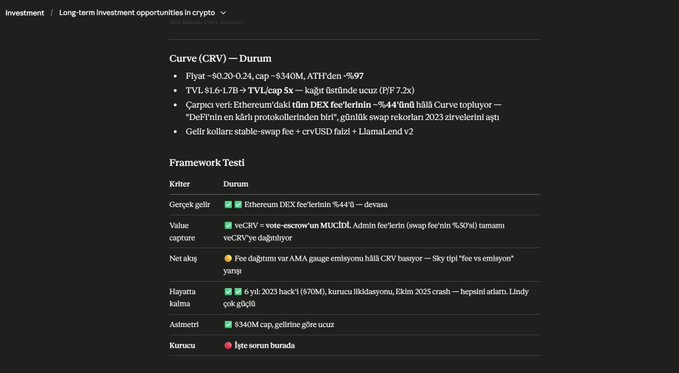Click the Value capture row label

pos(182,231)
